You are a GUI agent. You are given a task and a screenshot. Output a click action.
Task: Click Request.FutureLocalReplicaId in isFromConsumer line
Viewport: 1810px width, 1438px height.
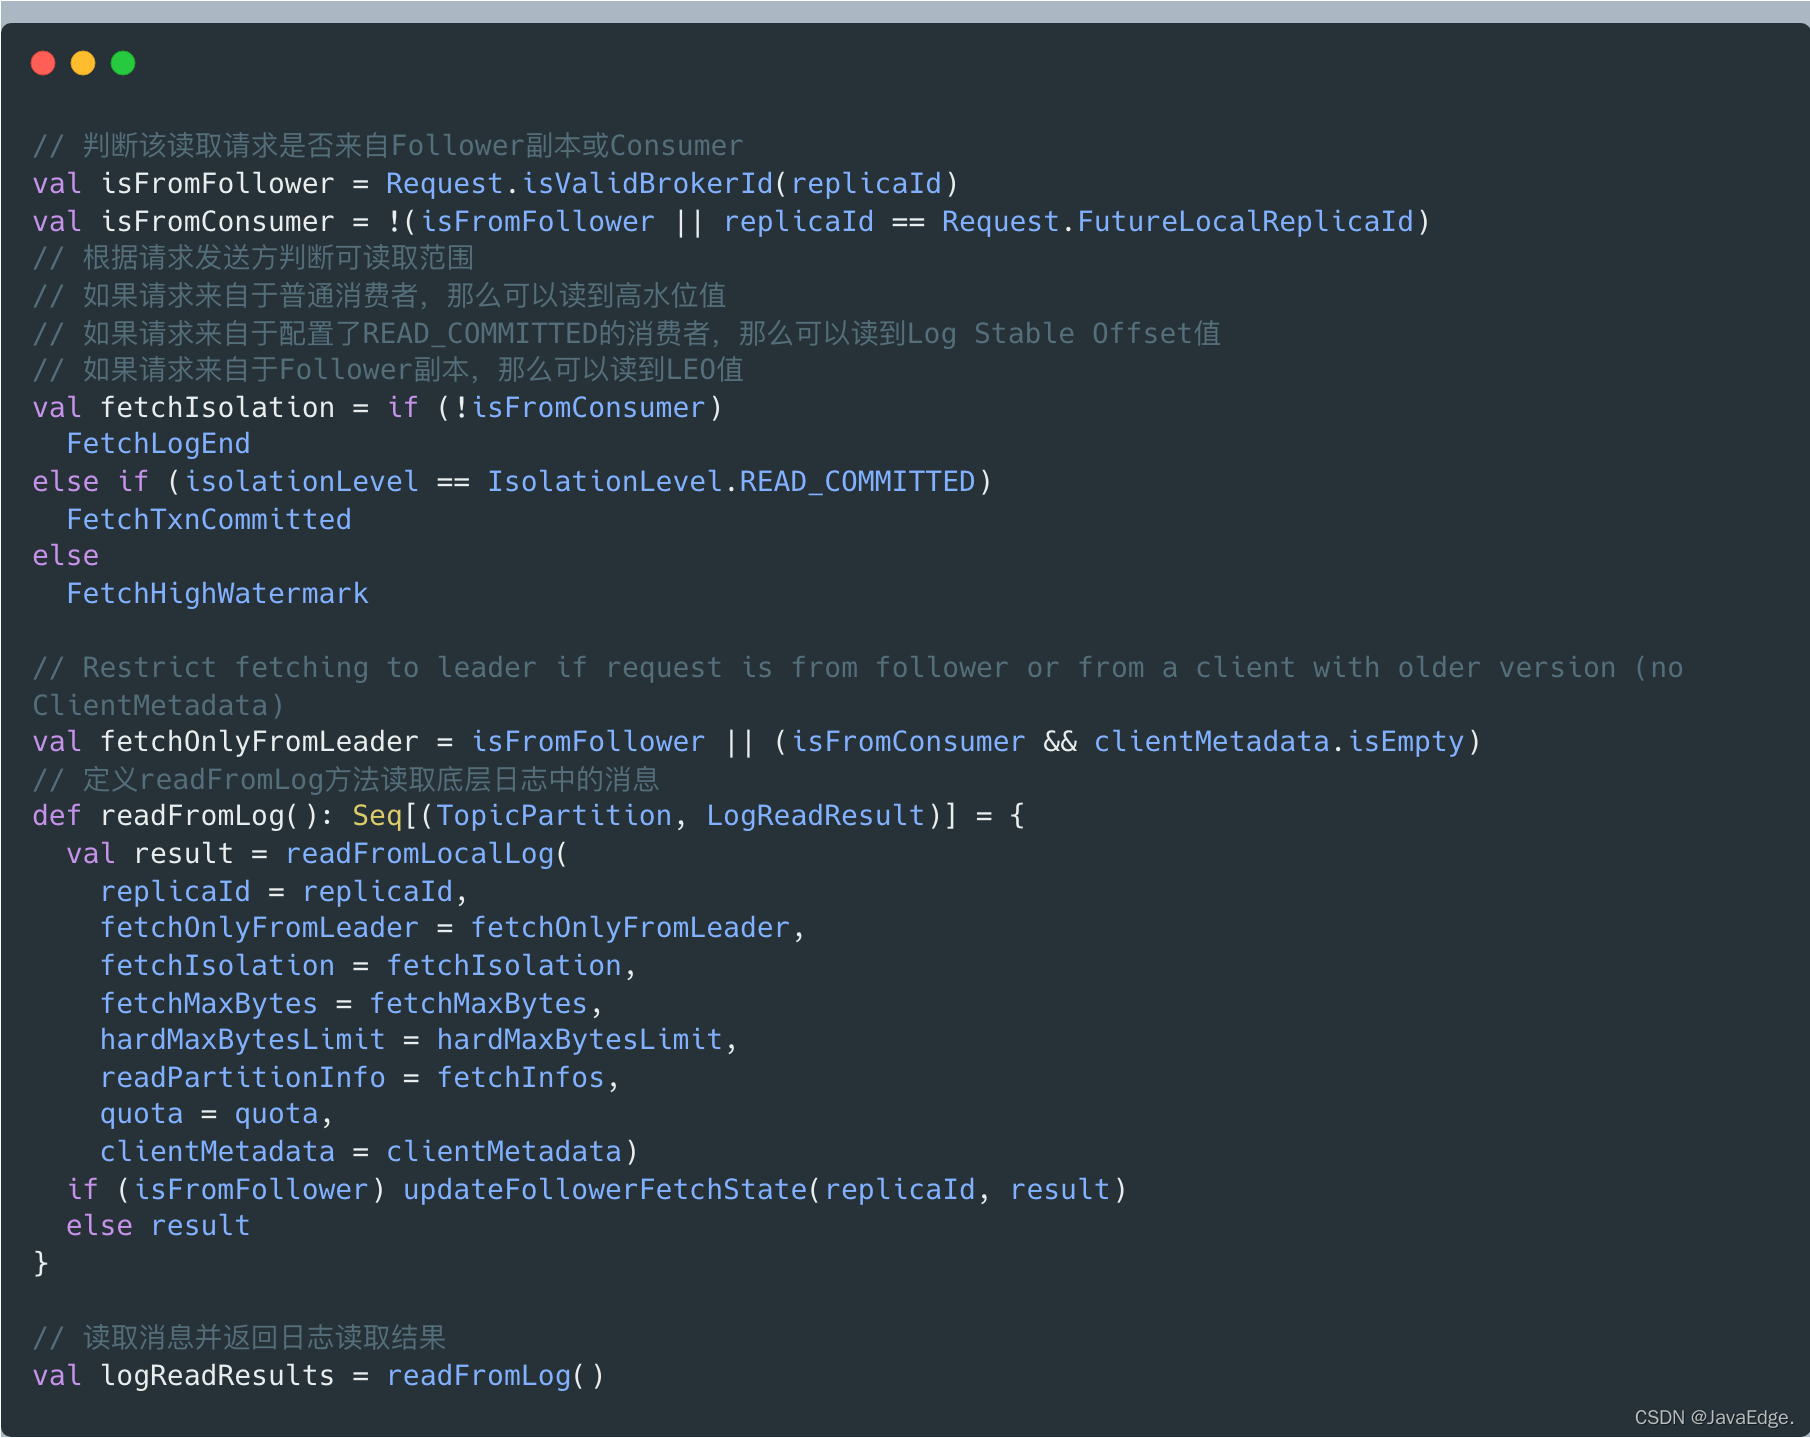(1178, 222)
